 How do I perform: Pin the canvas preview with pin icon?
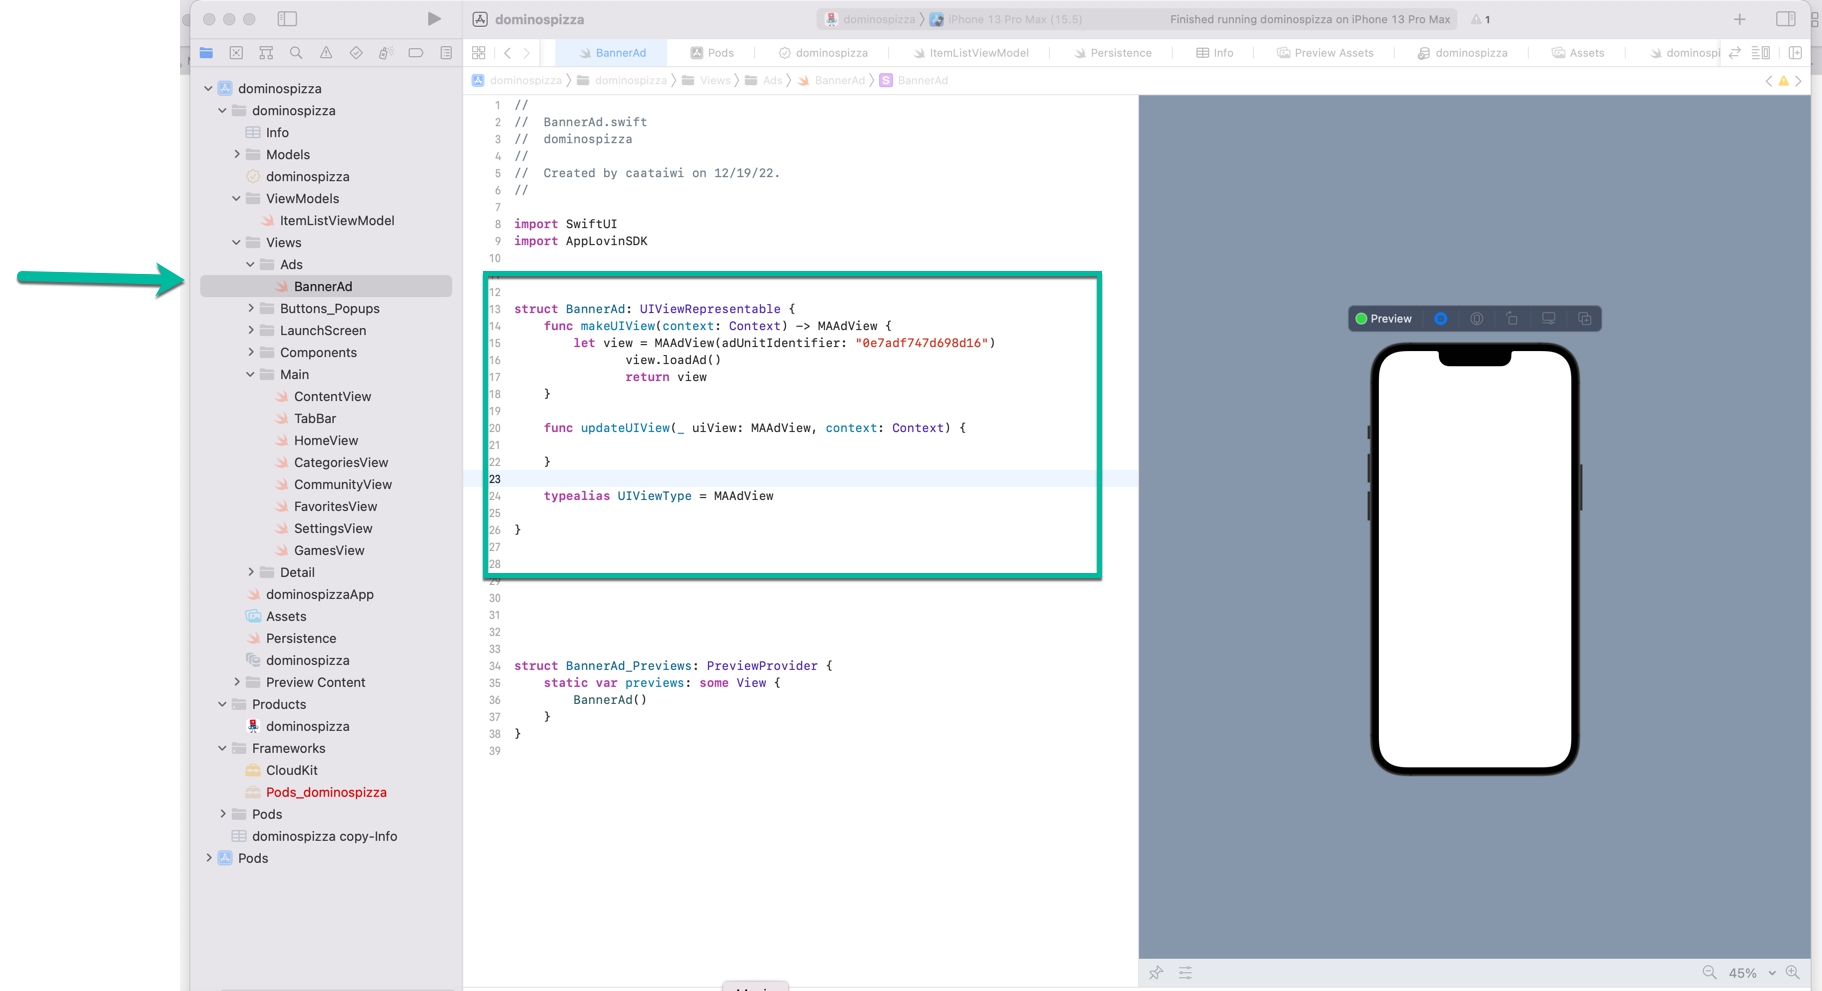click(x=1156, y=972)
